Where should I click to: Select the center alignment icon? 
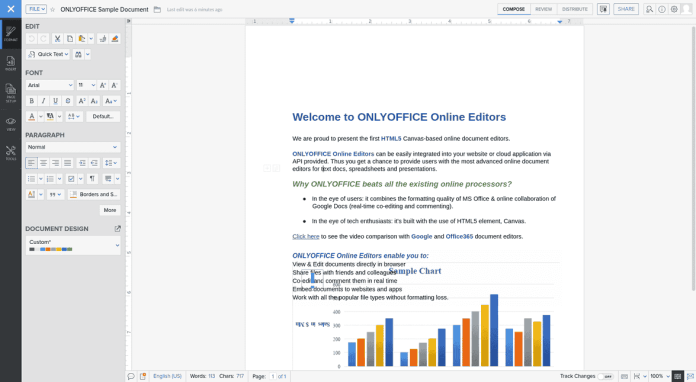[x=44, y=163]
